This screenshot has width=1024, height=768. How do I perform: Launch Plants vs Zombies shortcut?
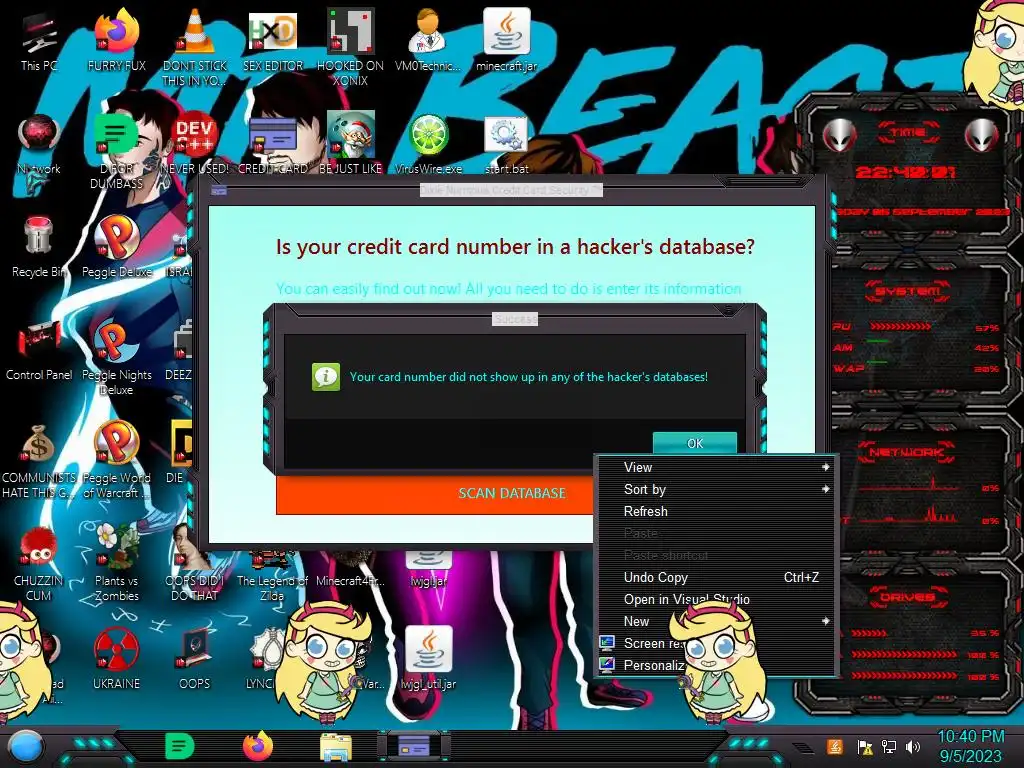pos(117,563)
